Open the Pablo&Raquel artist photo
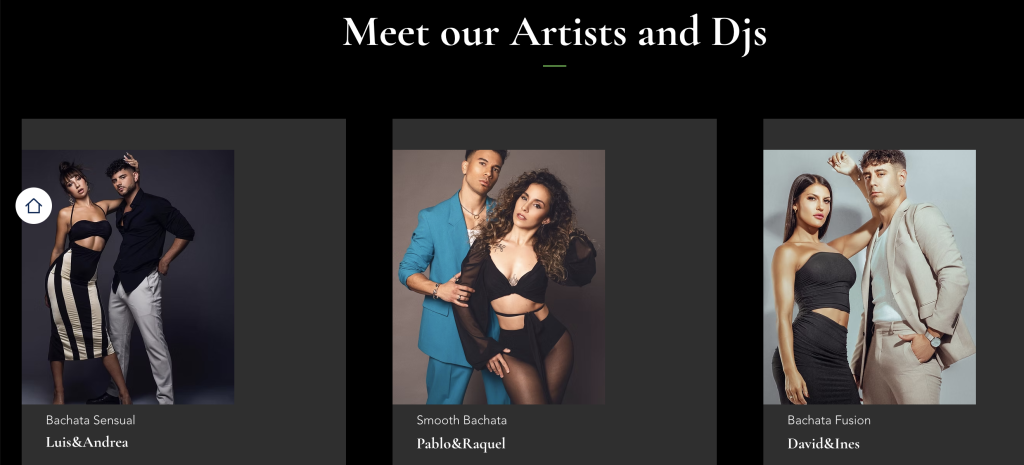 pos(498,277)
